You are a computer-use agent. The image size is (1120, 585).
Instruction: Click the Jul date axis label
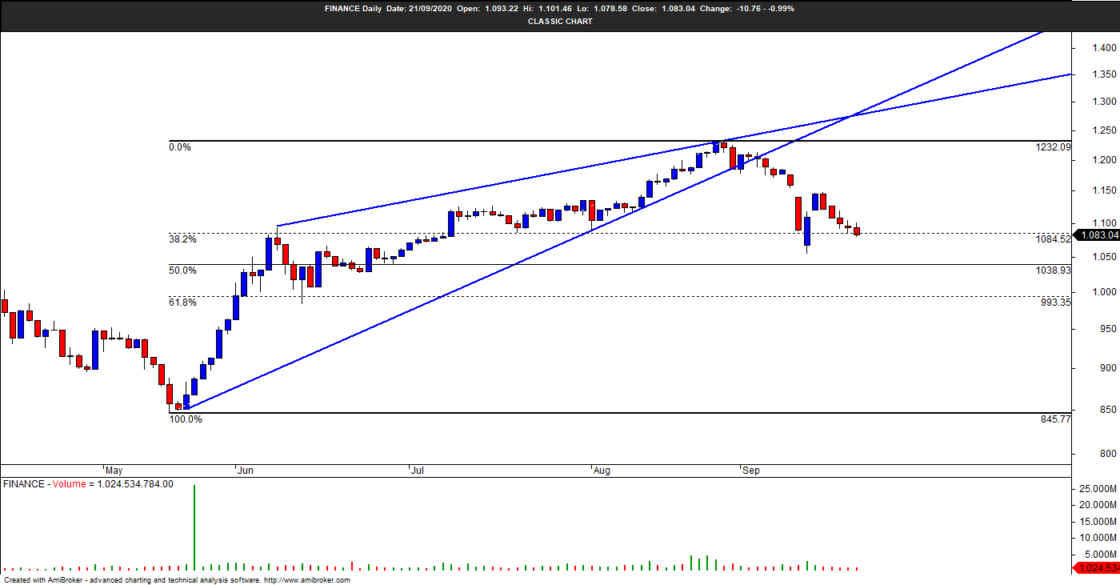click(418, 471)
